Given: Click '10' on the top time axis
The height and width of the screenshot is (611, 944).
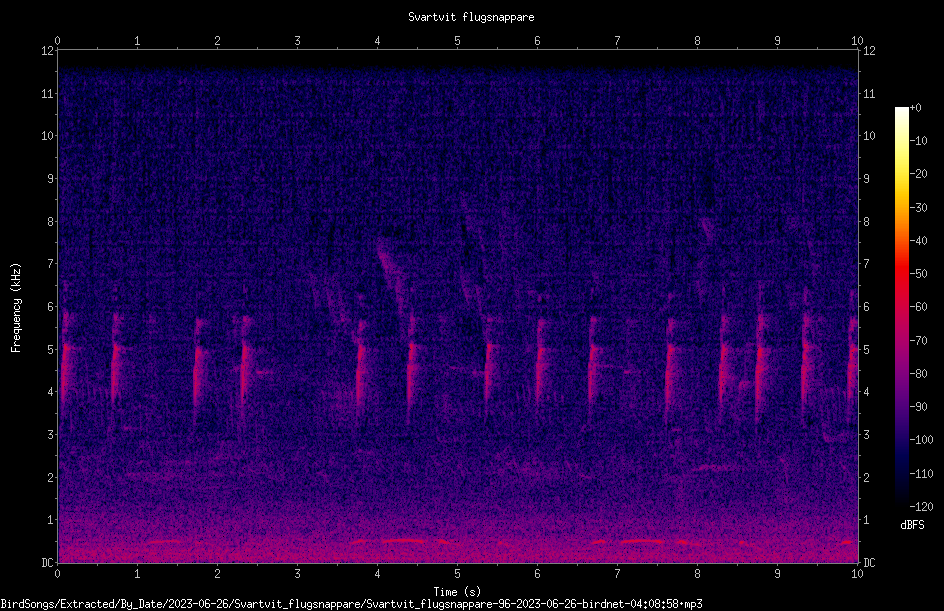Looking at the screenshot, I should click(x=857, y=41).
